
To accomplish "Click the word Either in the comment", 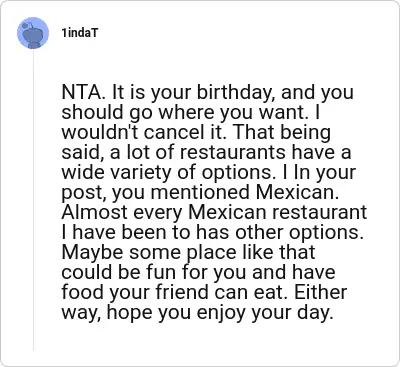I will coord(319,292).
